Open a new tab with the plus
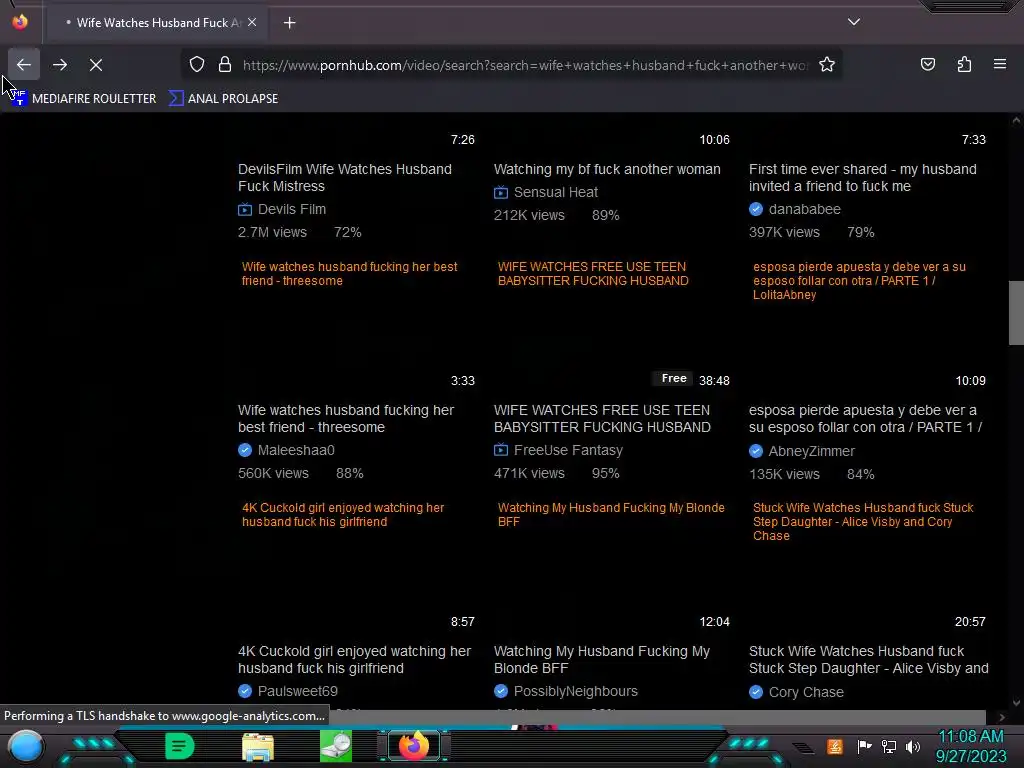 [289, 23]
